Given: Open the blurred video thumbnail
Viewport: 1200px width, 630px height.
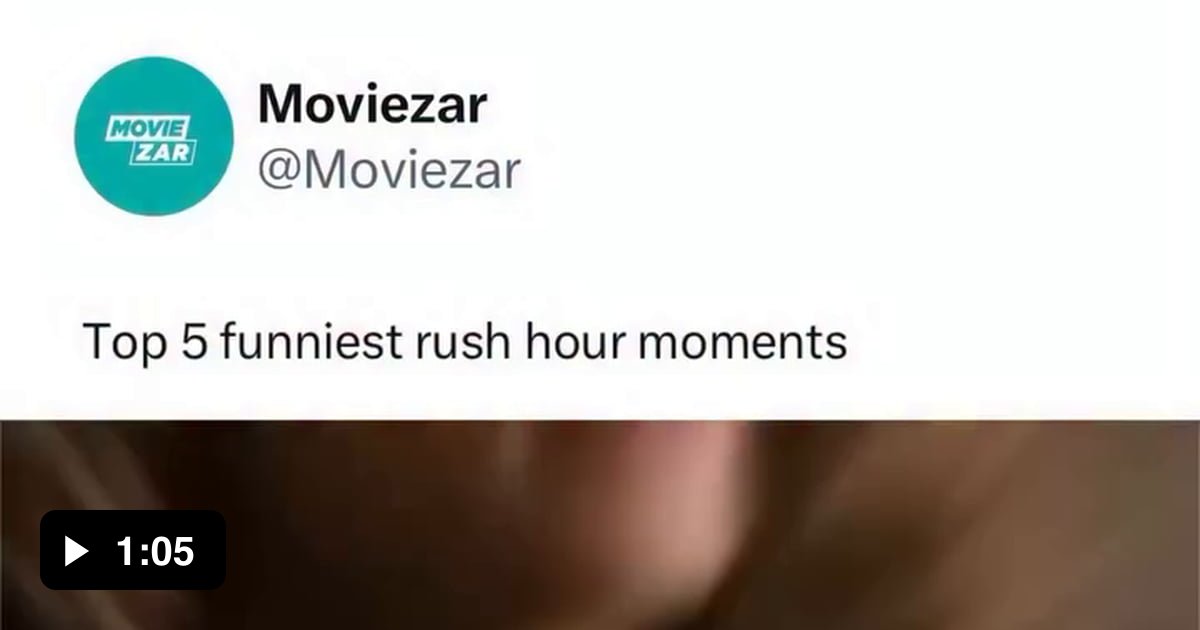Looking at the screenshot, I should click(x=600, y=525).
